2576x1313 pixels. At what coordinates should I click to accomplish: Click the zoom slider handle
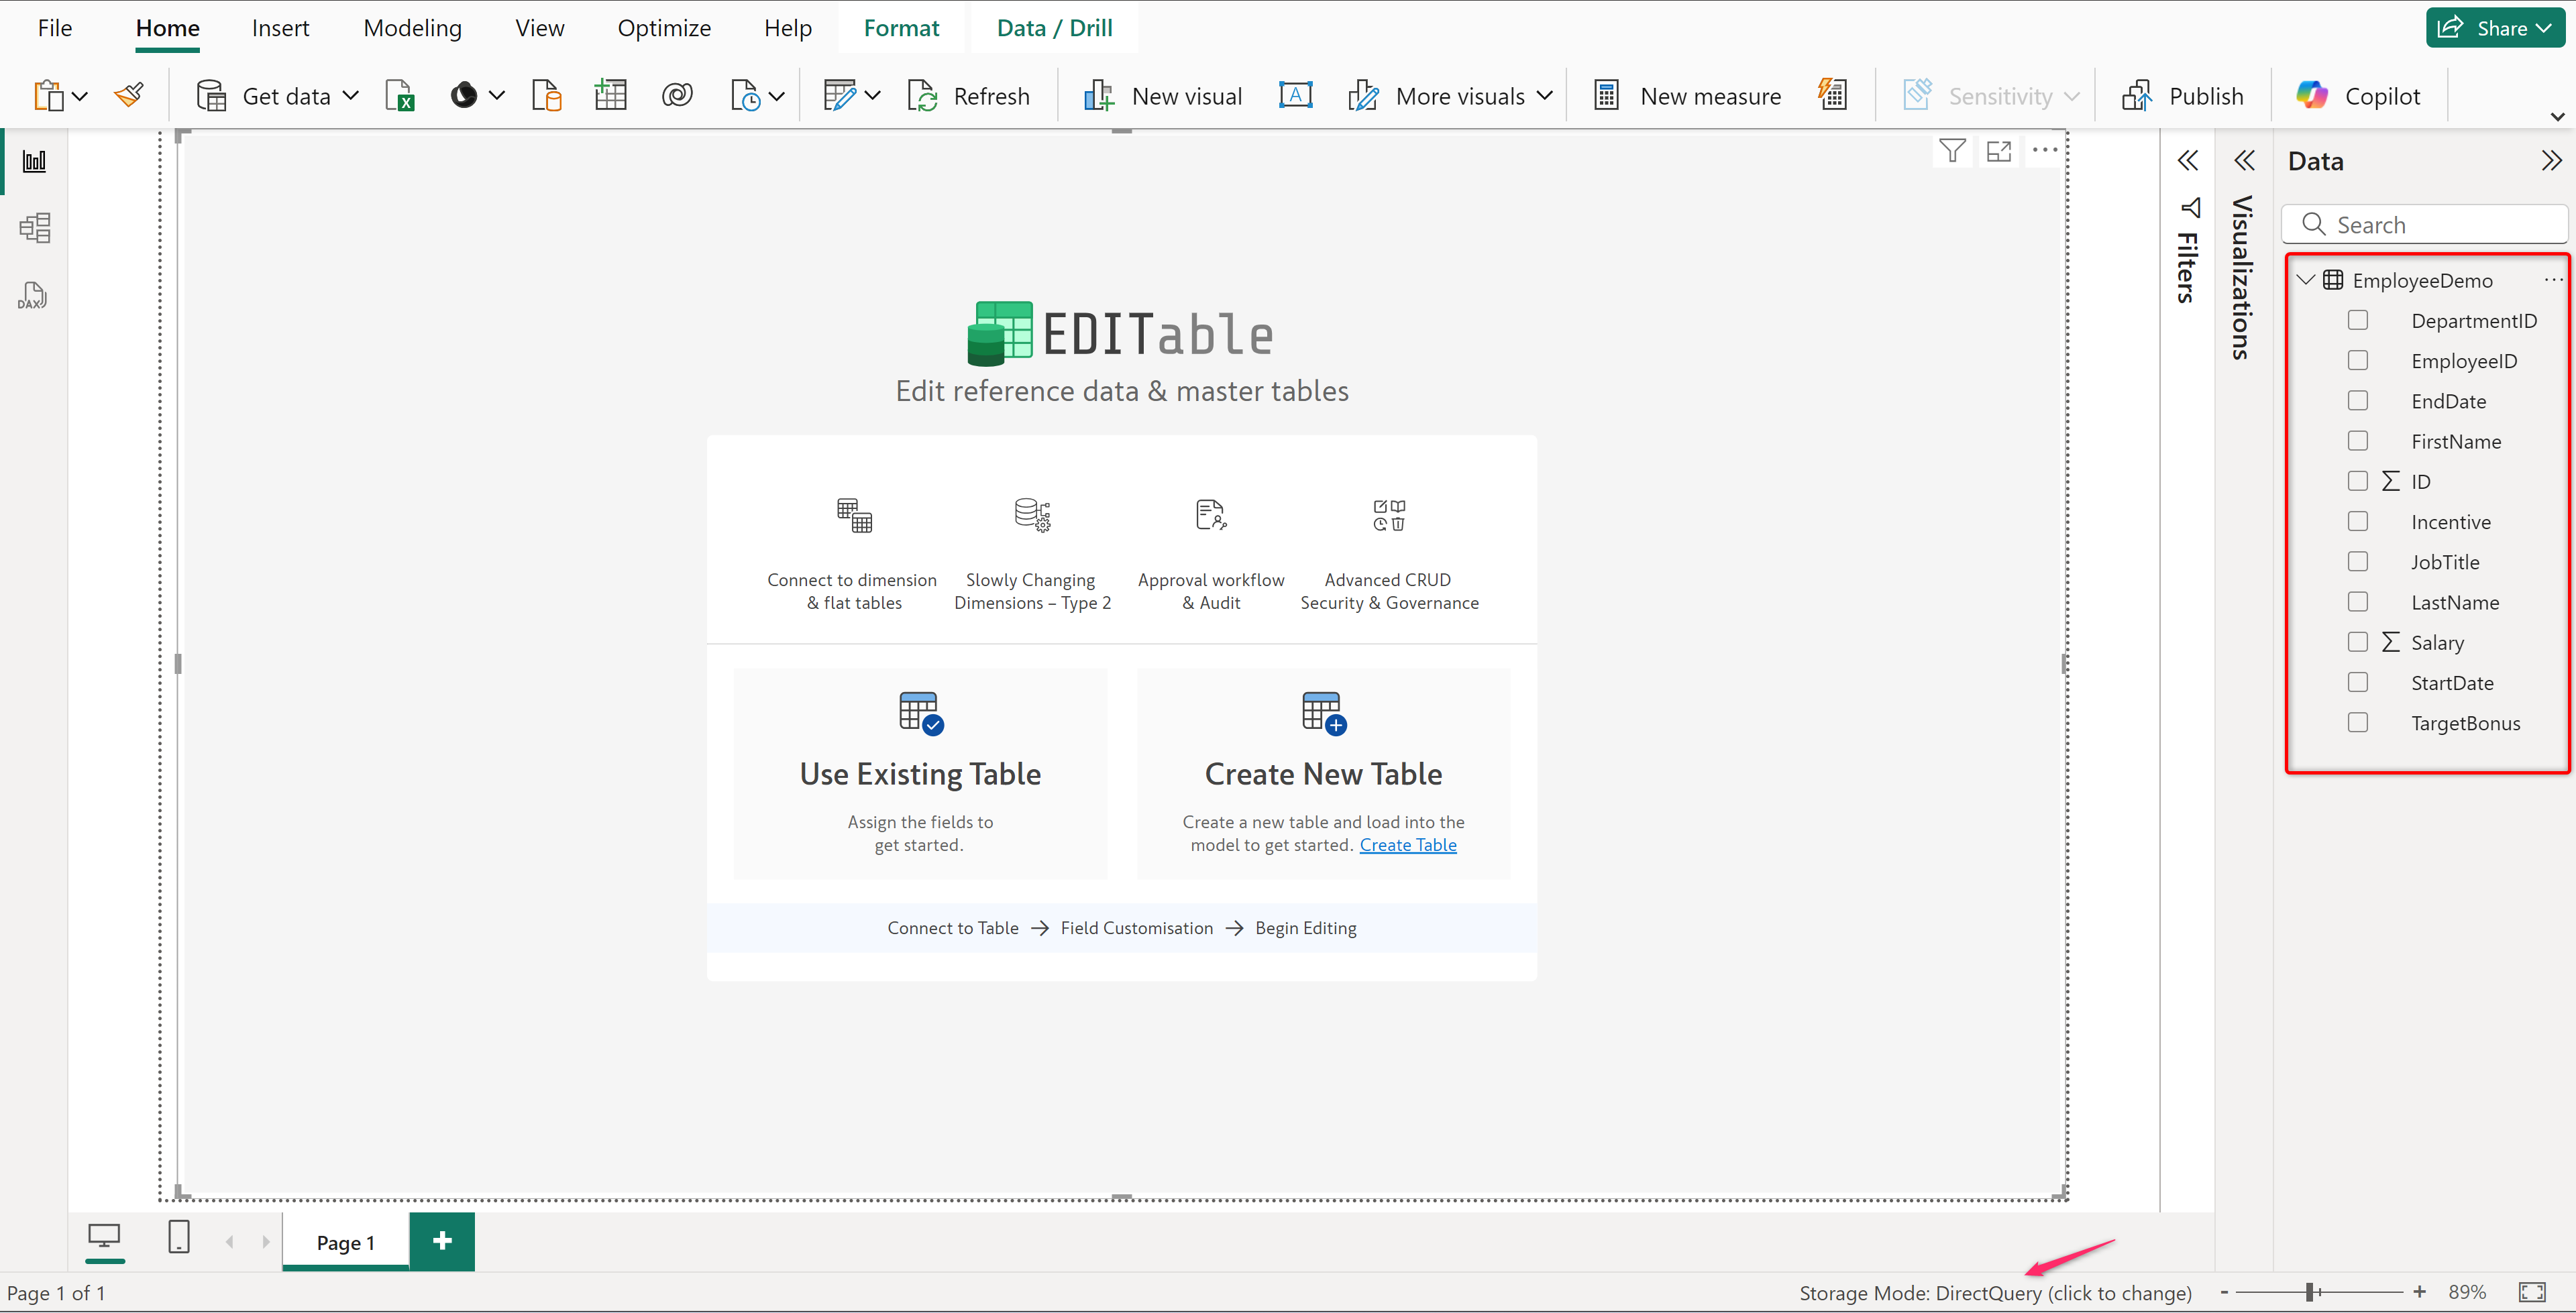click(x=2310, y=1292)
